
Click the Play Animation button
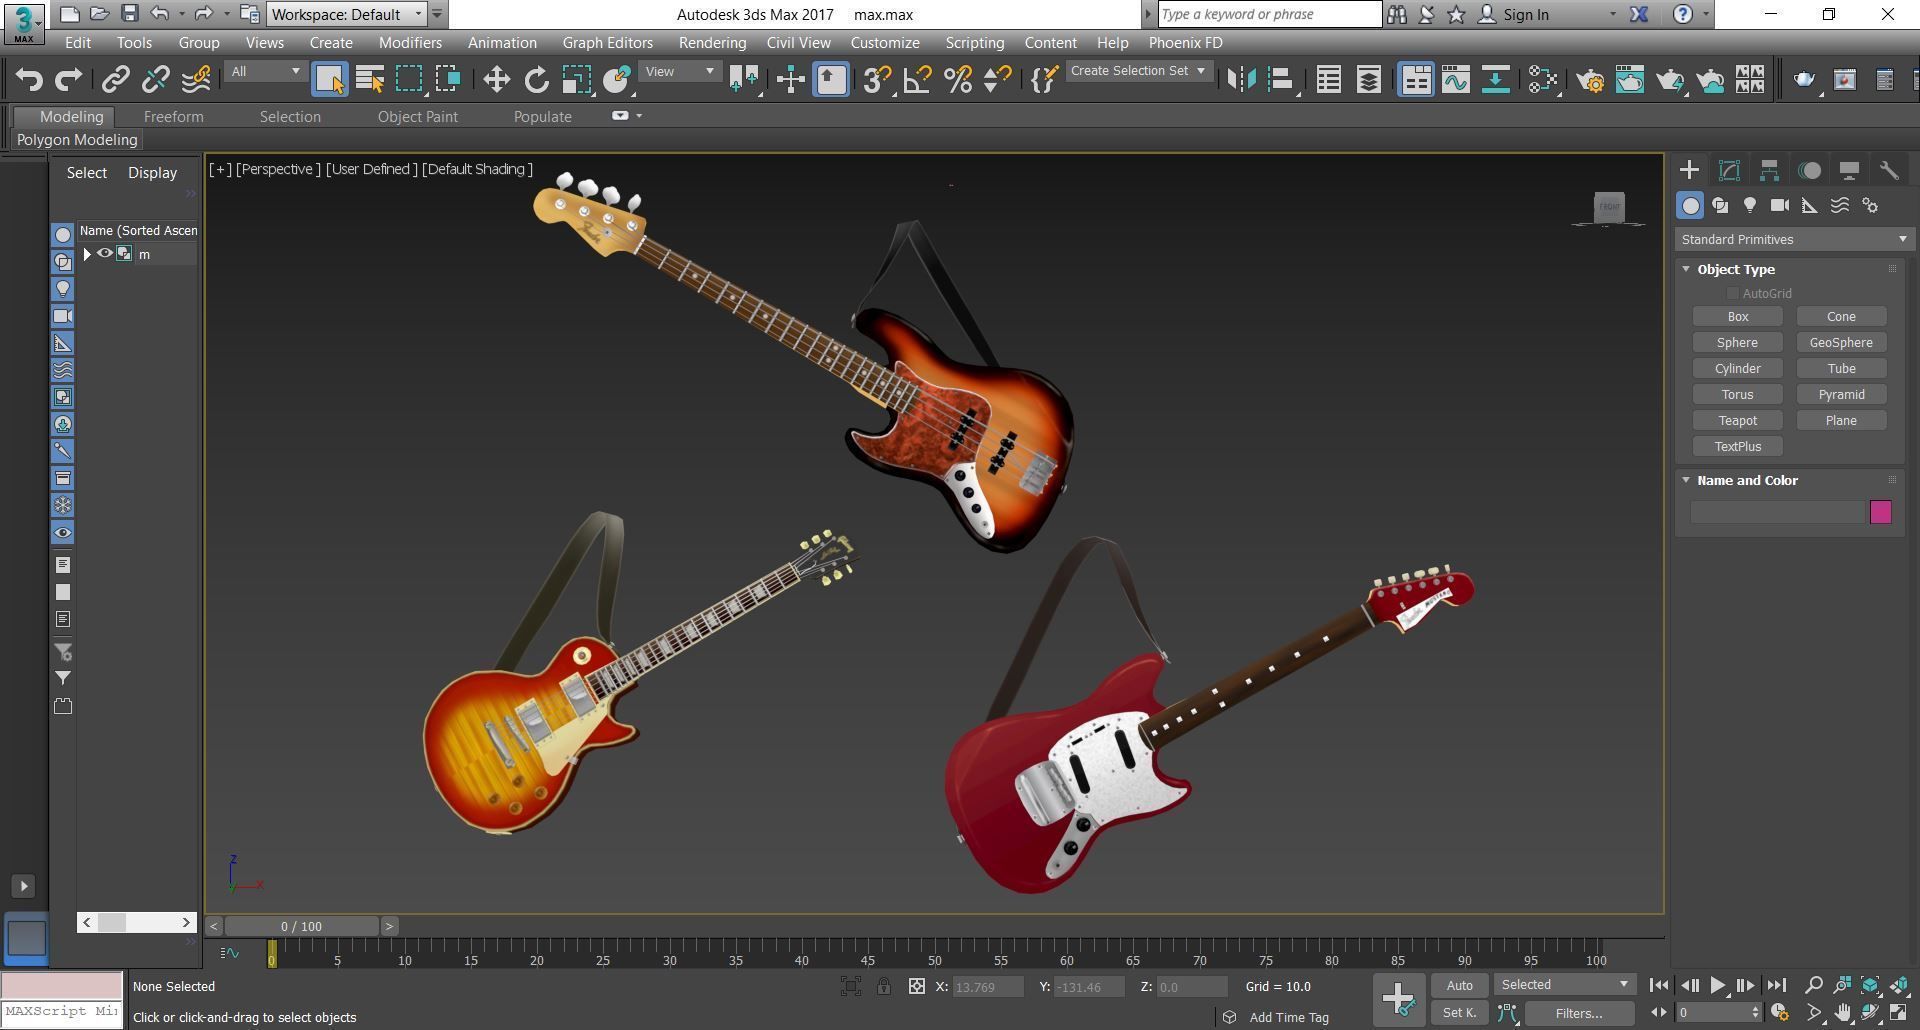click(x=1717, y=985)
